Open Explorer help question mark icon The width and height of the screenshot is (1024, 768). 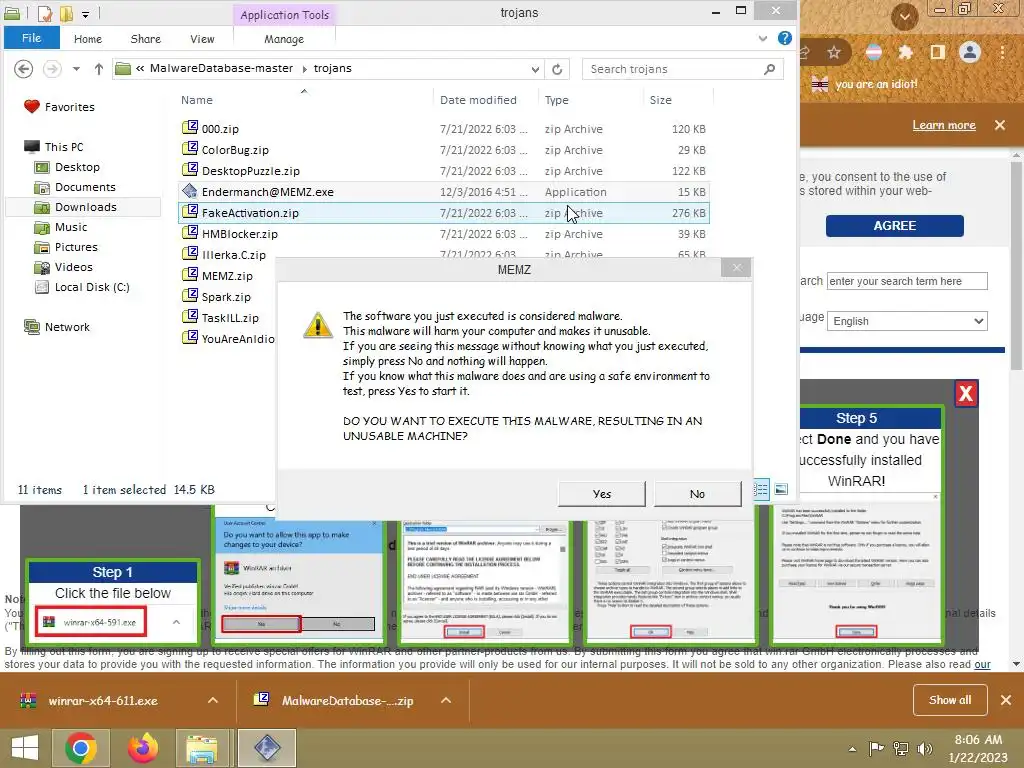[784, 39]
